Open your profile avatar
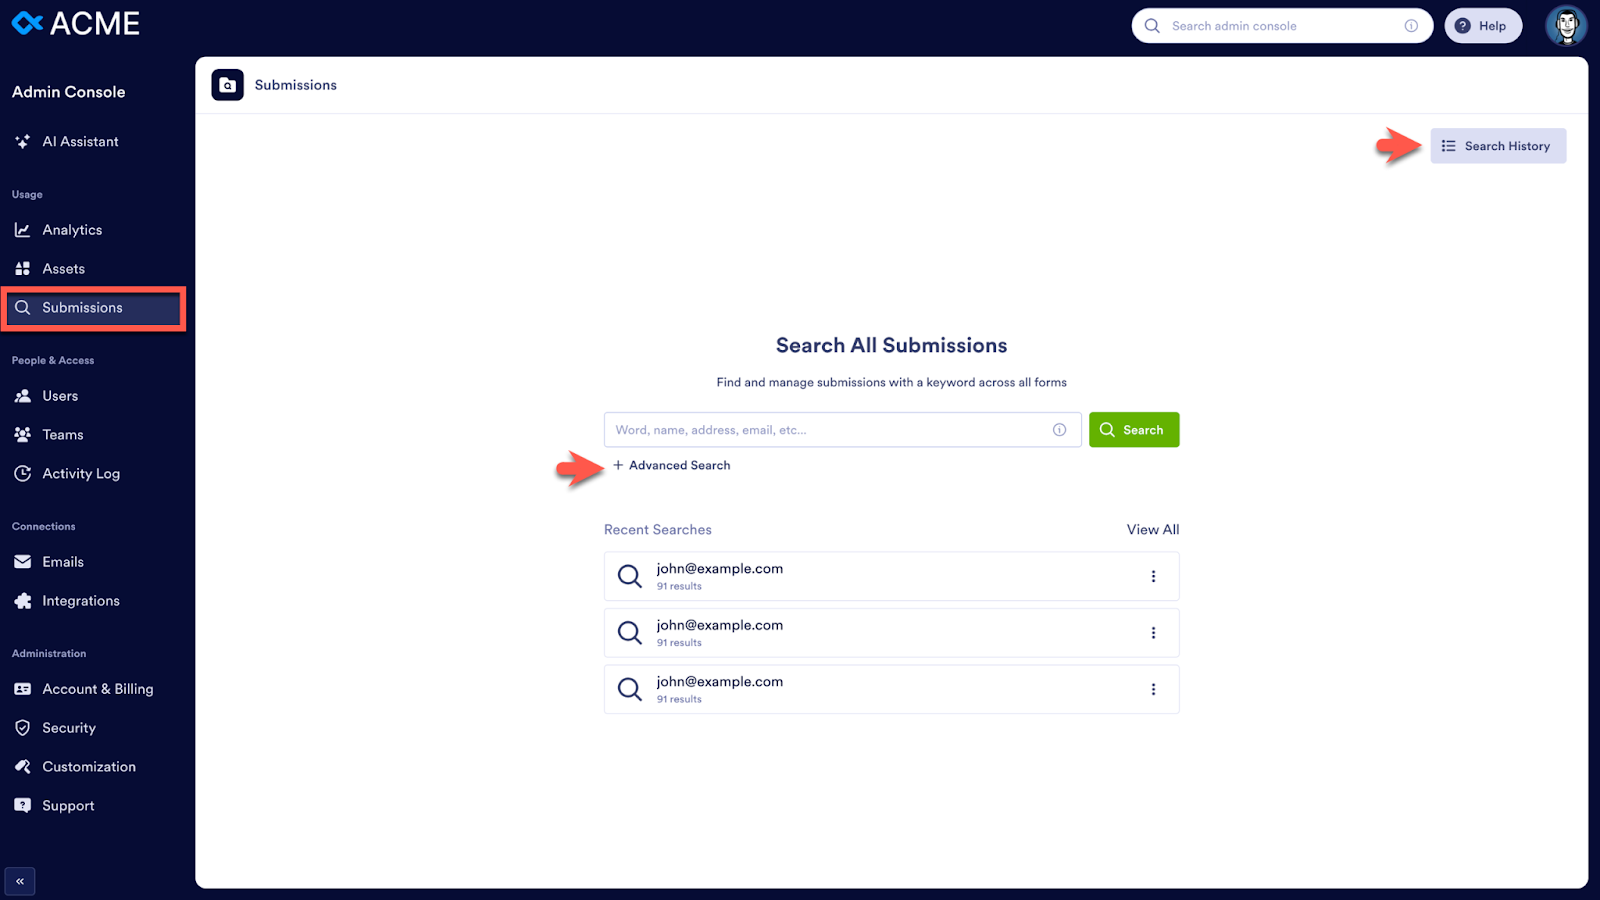Screen dimensions: 1600x900 (x=1566, y=26)
